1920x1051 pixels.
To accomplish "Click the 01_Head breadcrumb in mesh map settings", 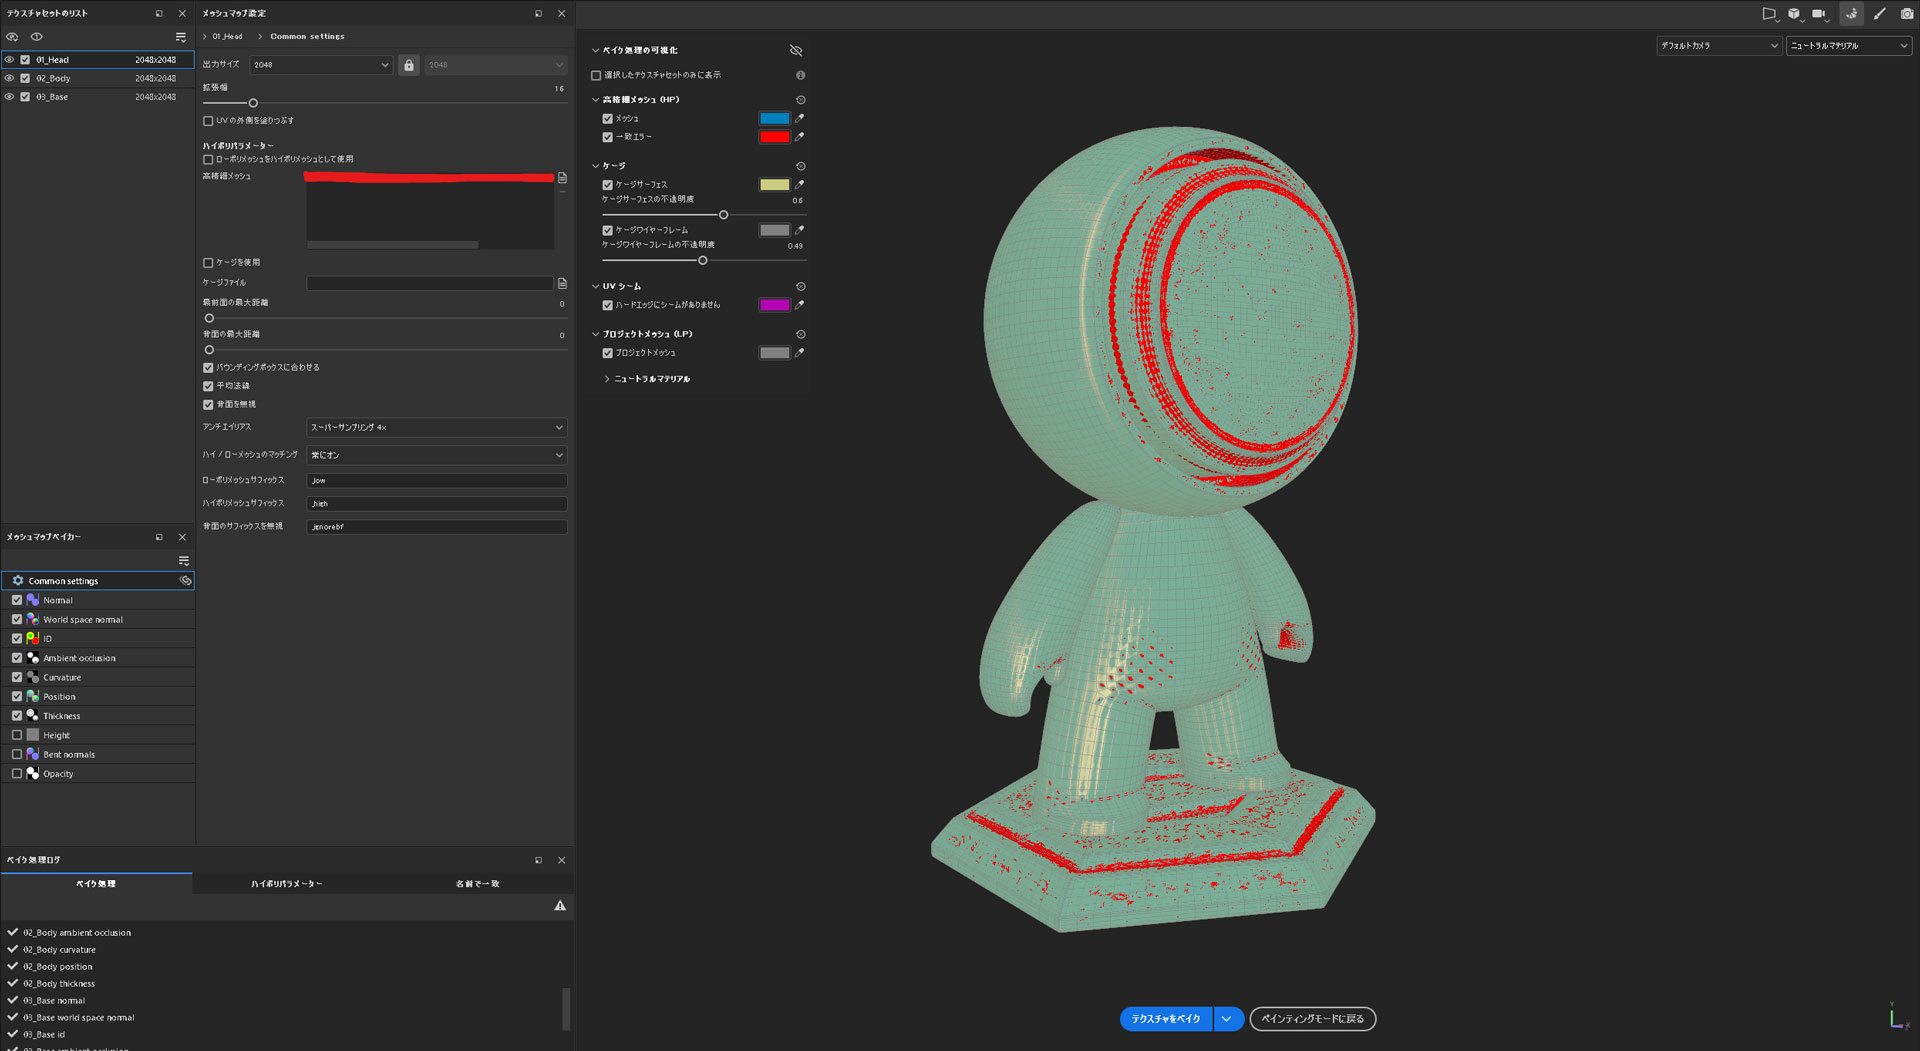I will pos(227,37).
